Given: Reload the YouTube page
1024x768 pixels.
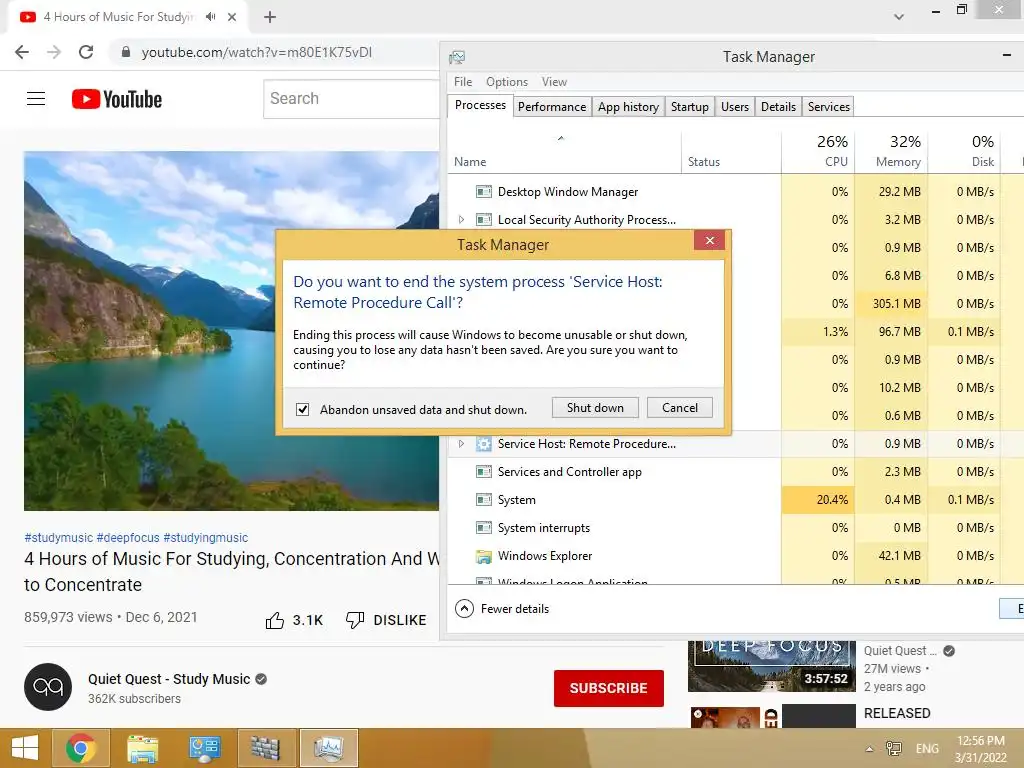Looking at the screenshot, I should tap(86, 52).
